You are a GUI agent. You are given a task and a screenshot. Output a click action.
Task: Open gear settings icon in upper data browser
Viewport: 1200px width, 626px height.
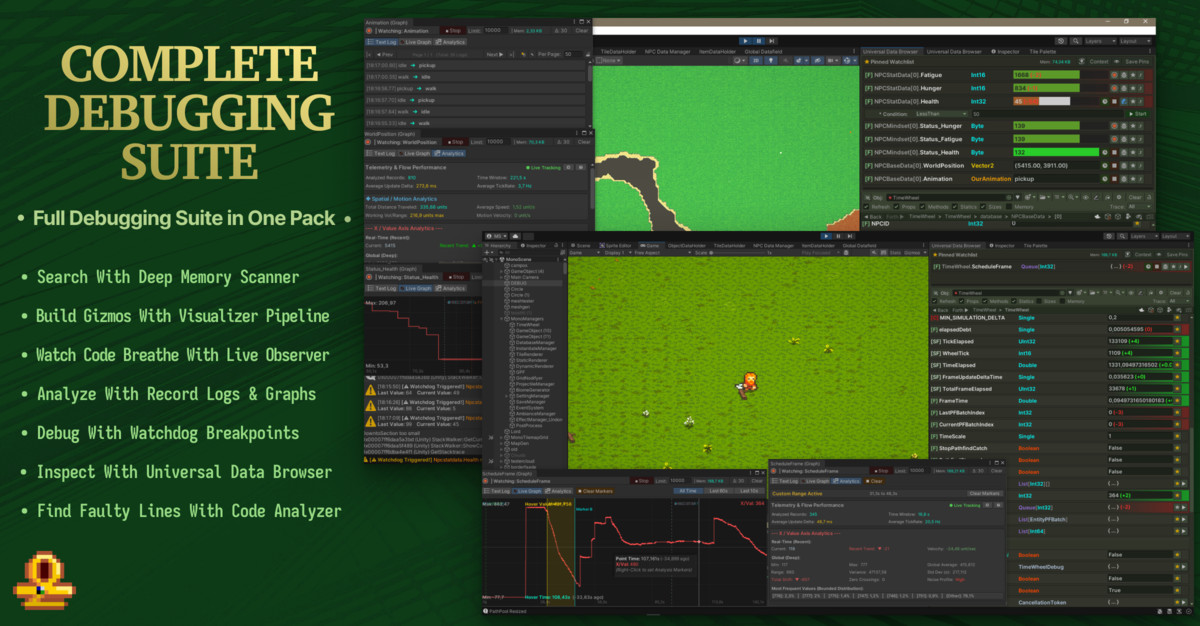click(x=1119, y=197)
